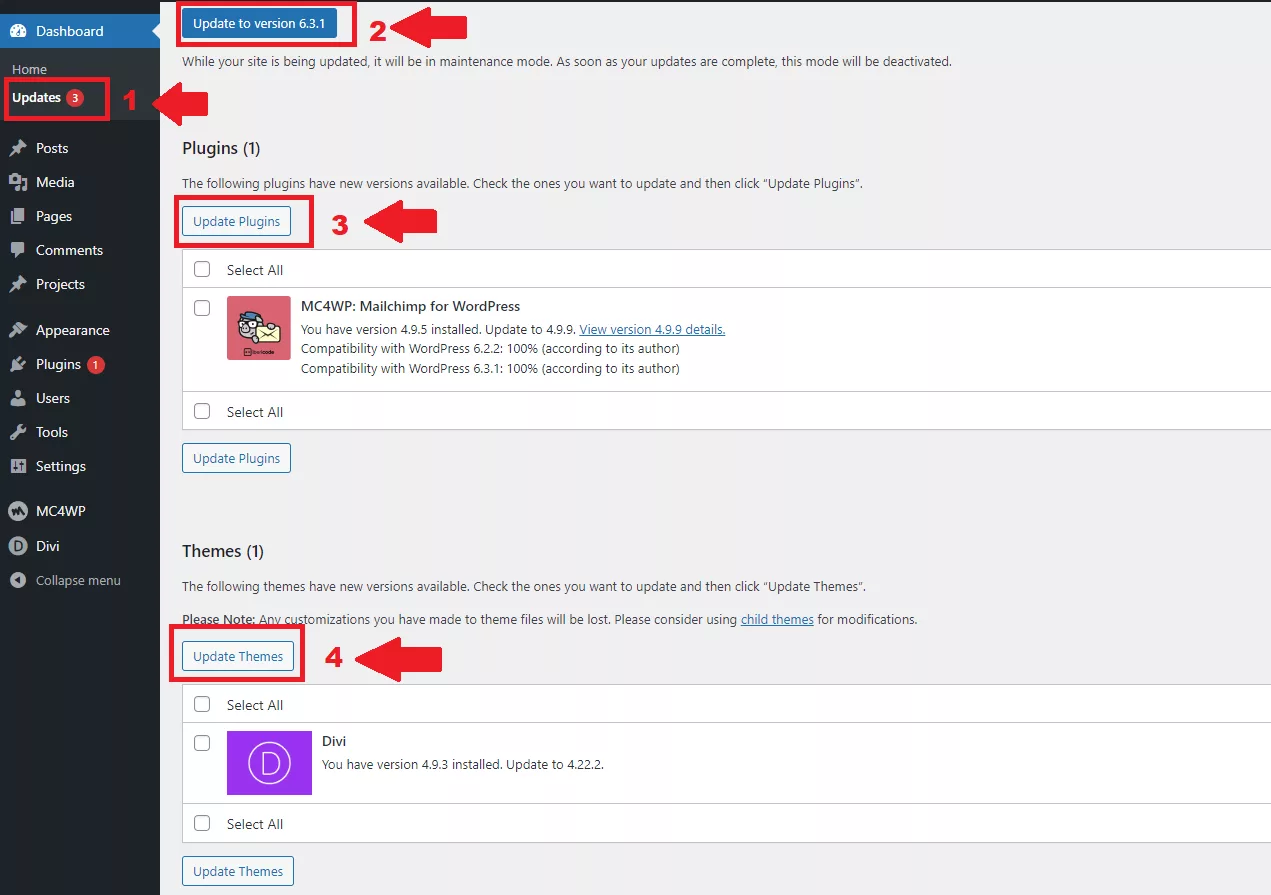Click the lower Update Plugins button
Image resolution: width=1271 pixels, height=895 pixels.
(x=236, y=458)
